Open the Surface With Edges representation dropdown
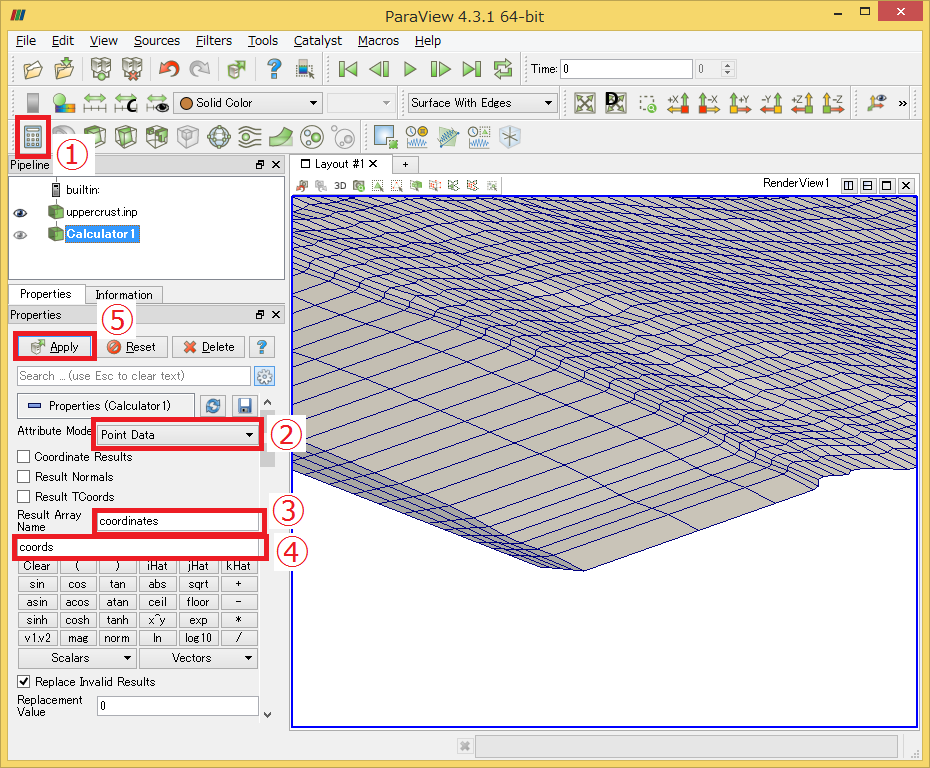The height and width of the screenshot is (768, 930). 482,103
